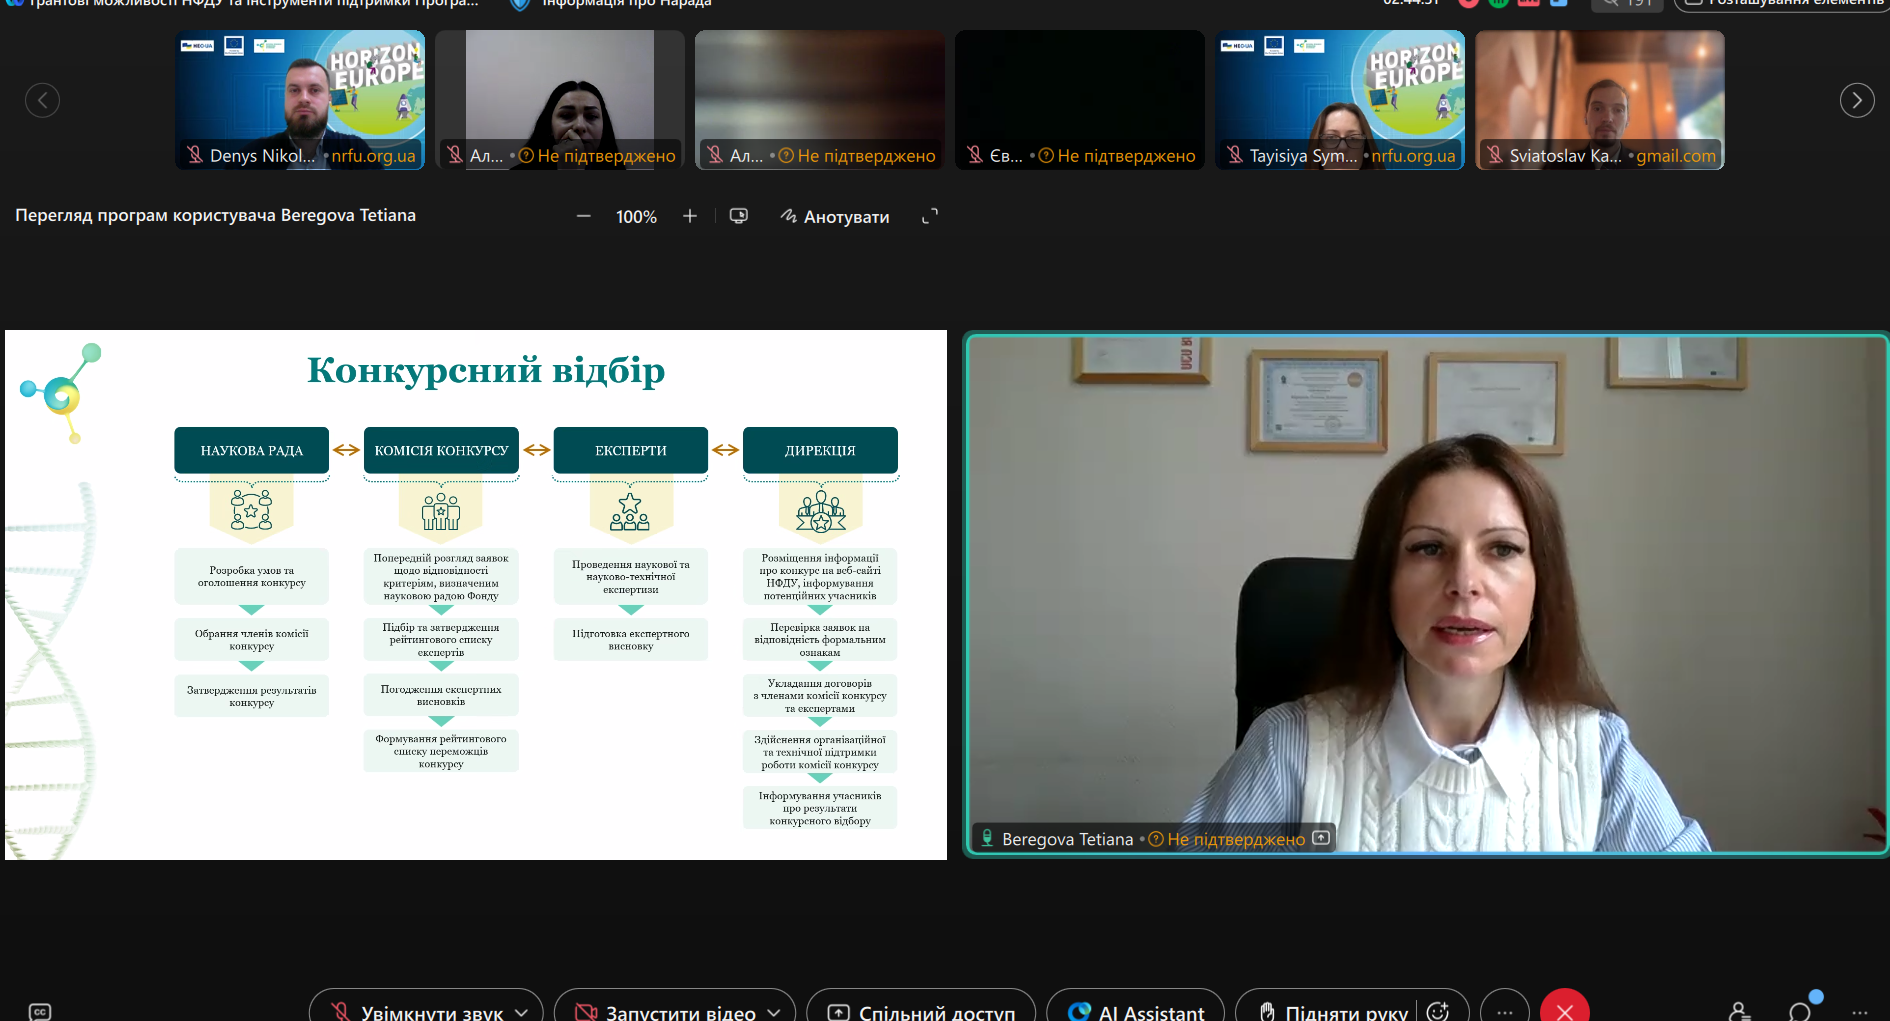The width and height of the screenshot is (1890, 1021).
Task: Open more options ellipsis in meeting controls
Action: pyautogui.click(x=1505, y=1011)
